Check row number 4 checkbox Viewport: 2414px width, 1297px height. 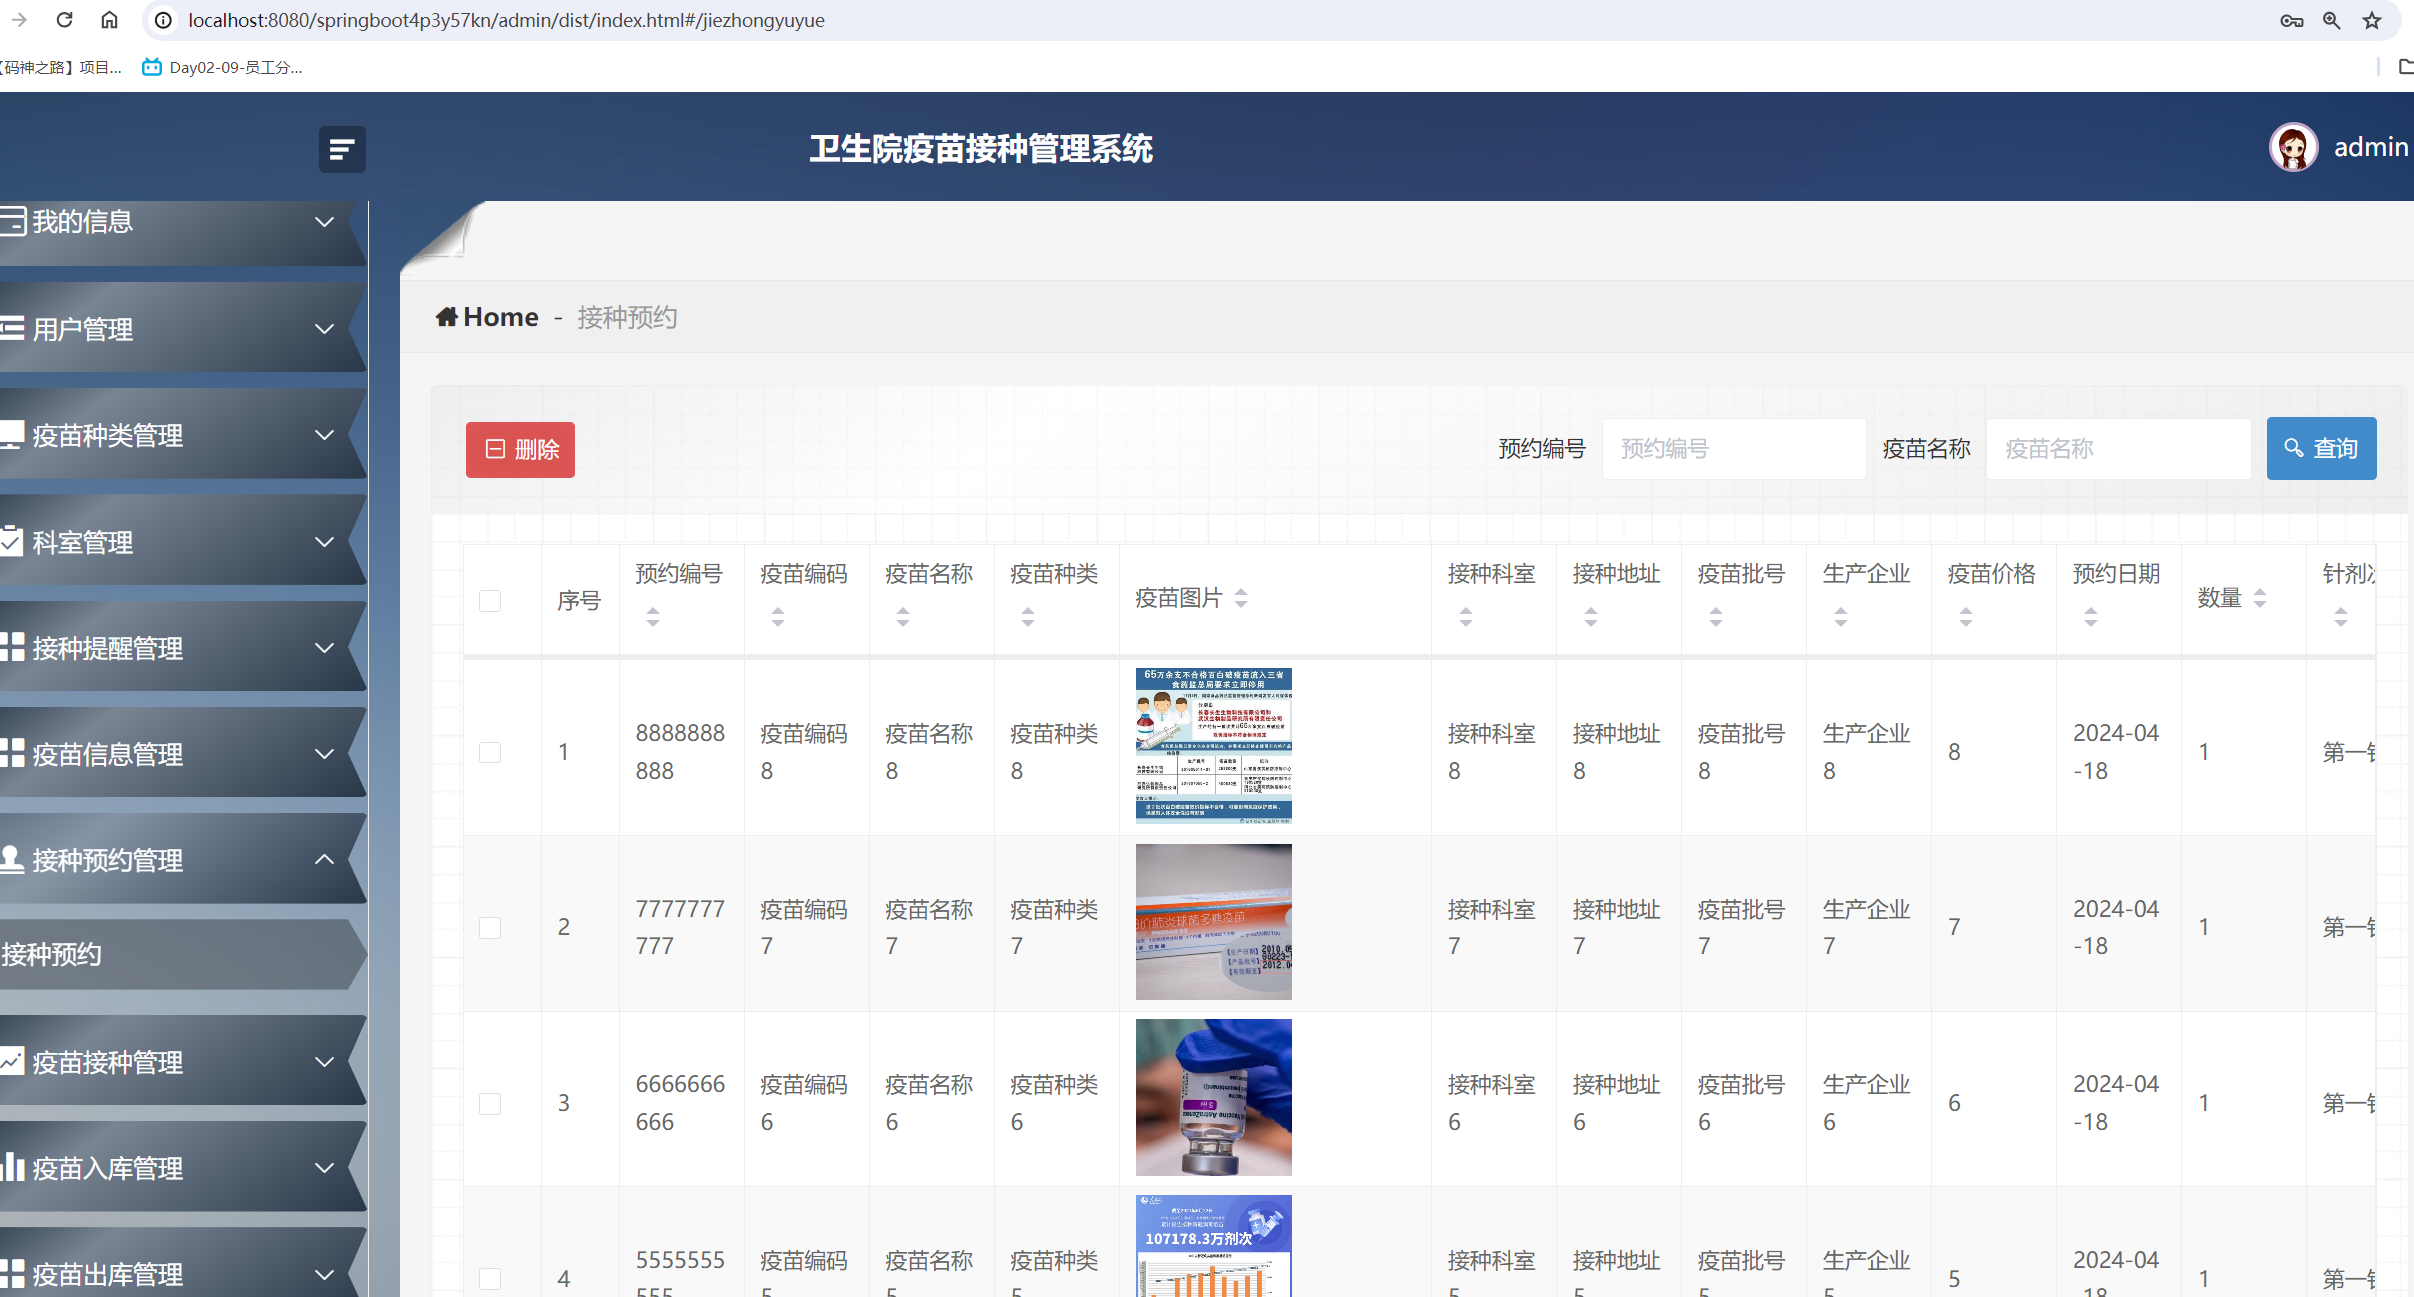pyautogui.click(x=490, y=1278)
